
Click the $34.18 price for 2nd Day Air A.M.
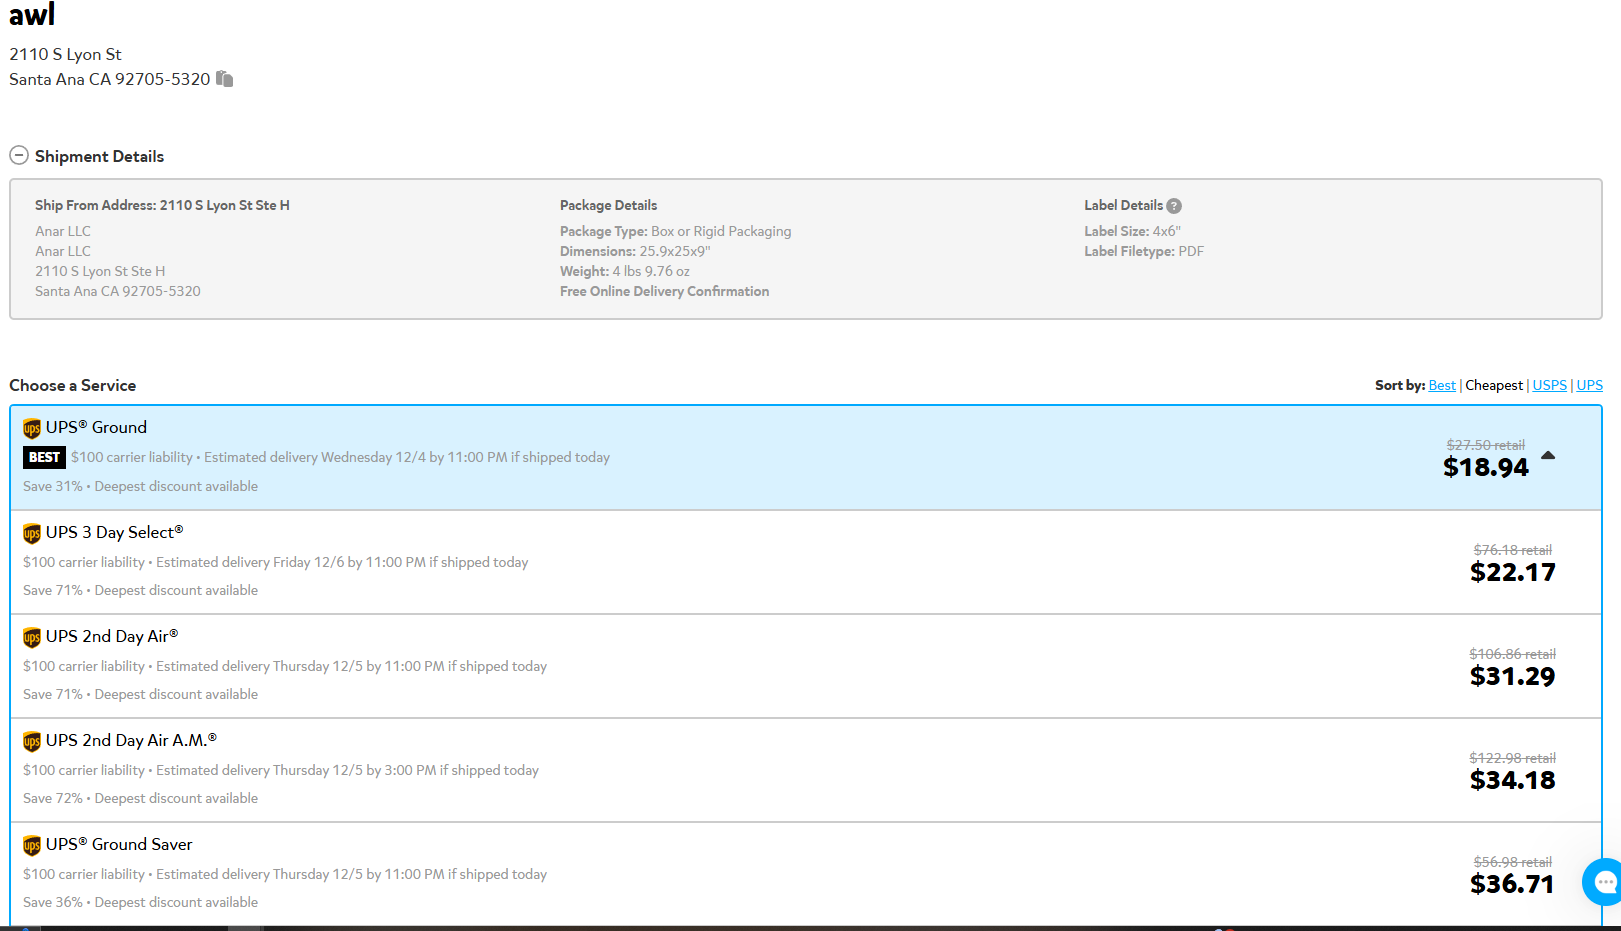1512,780
